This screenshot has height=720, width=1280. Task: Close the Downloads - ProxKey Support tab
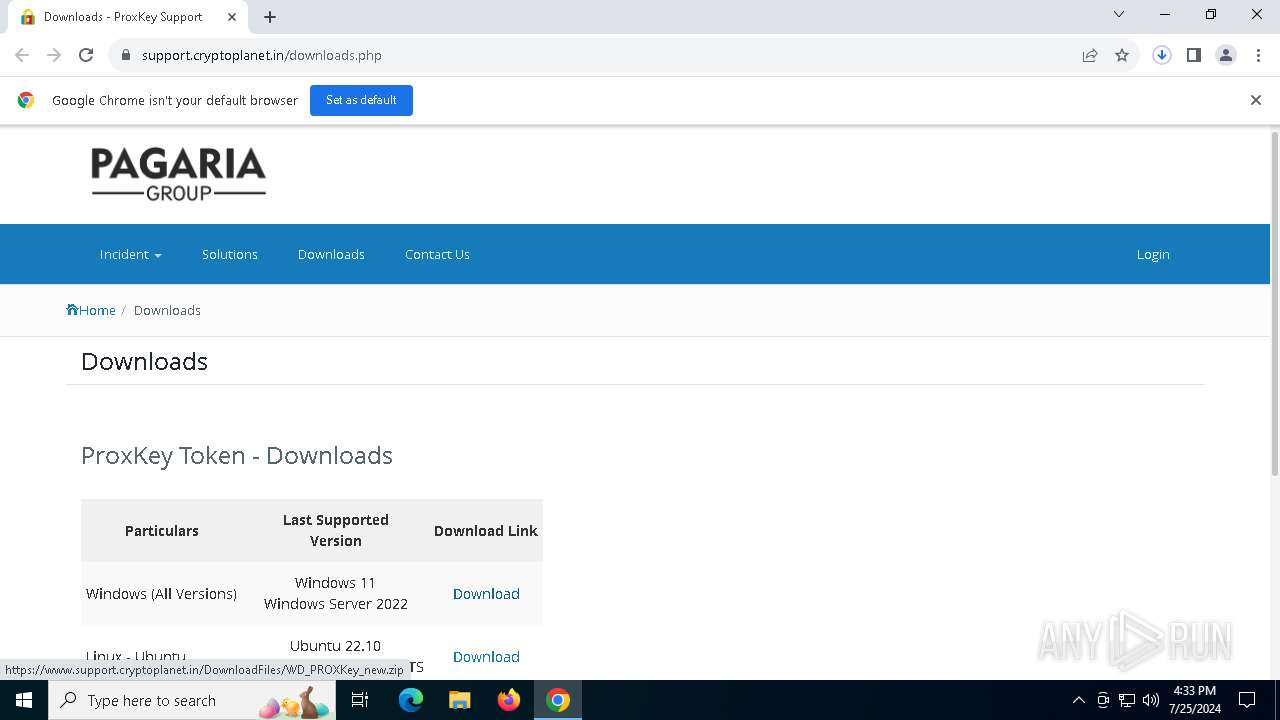click(x=232, y=16)
